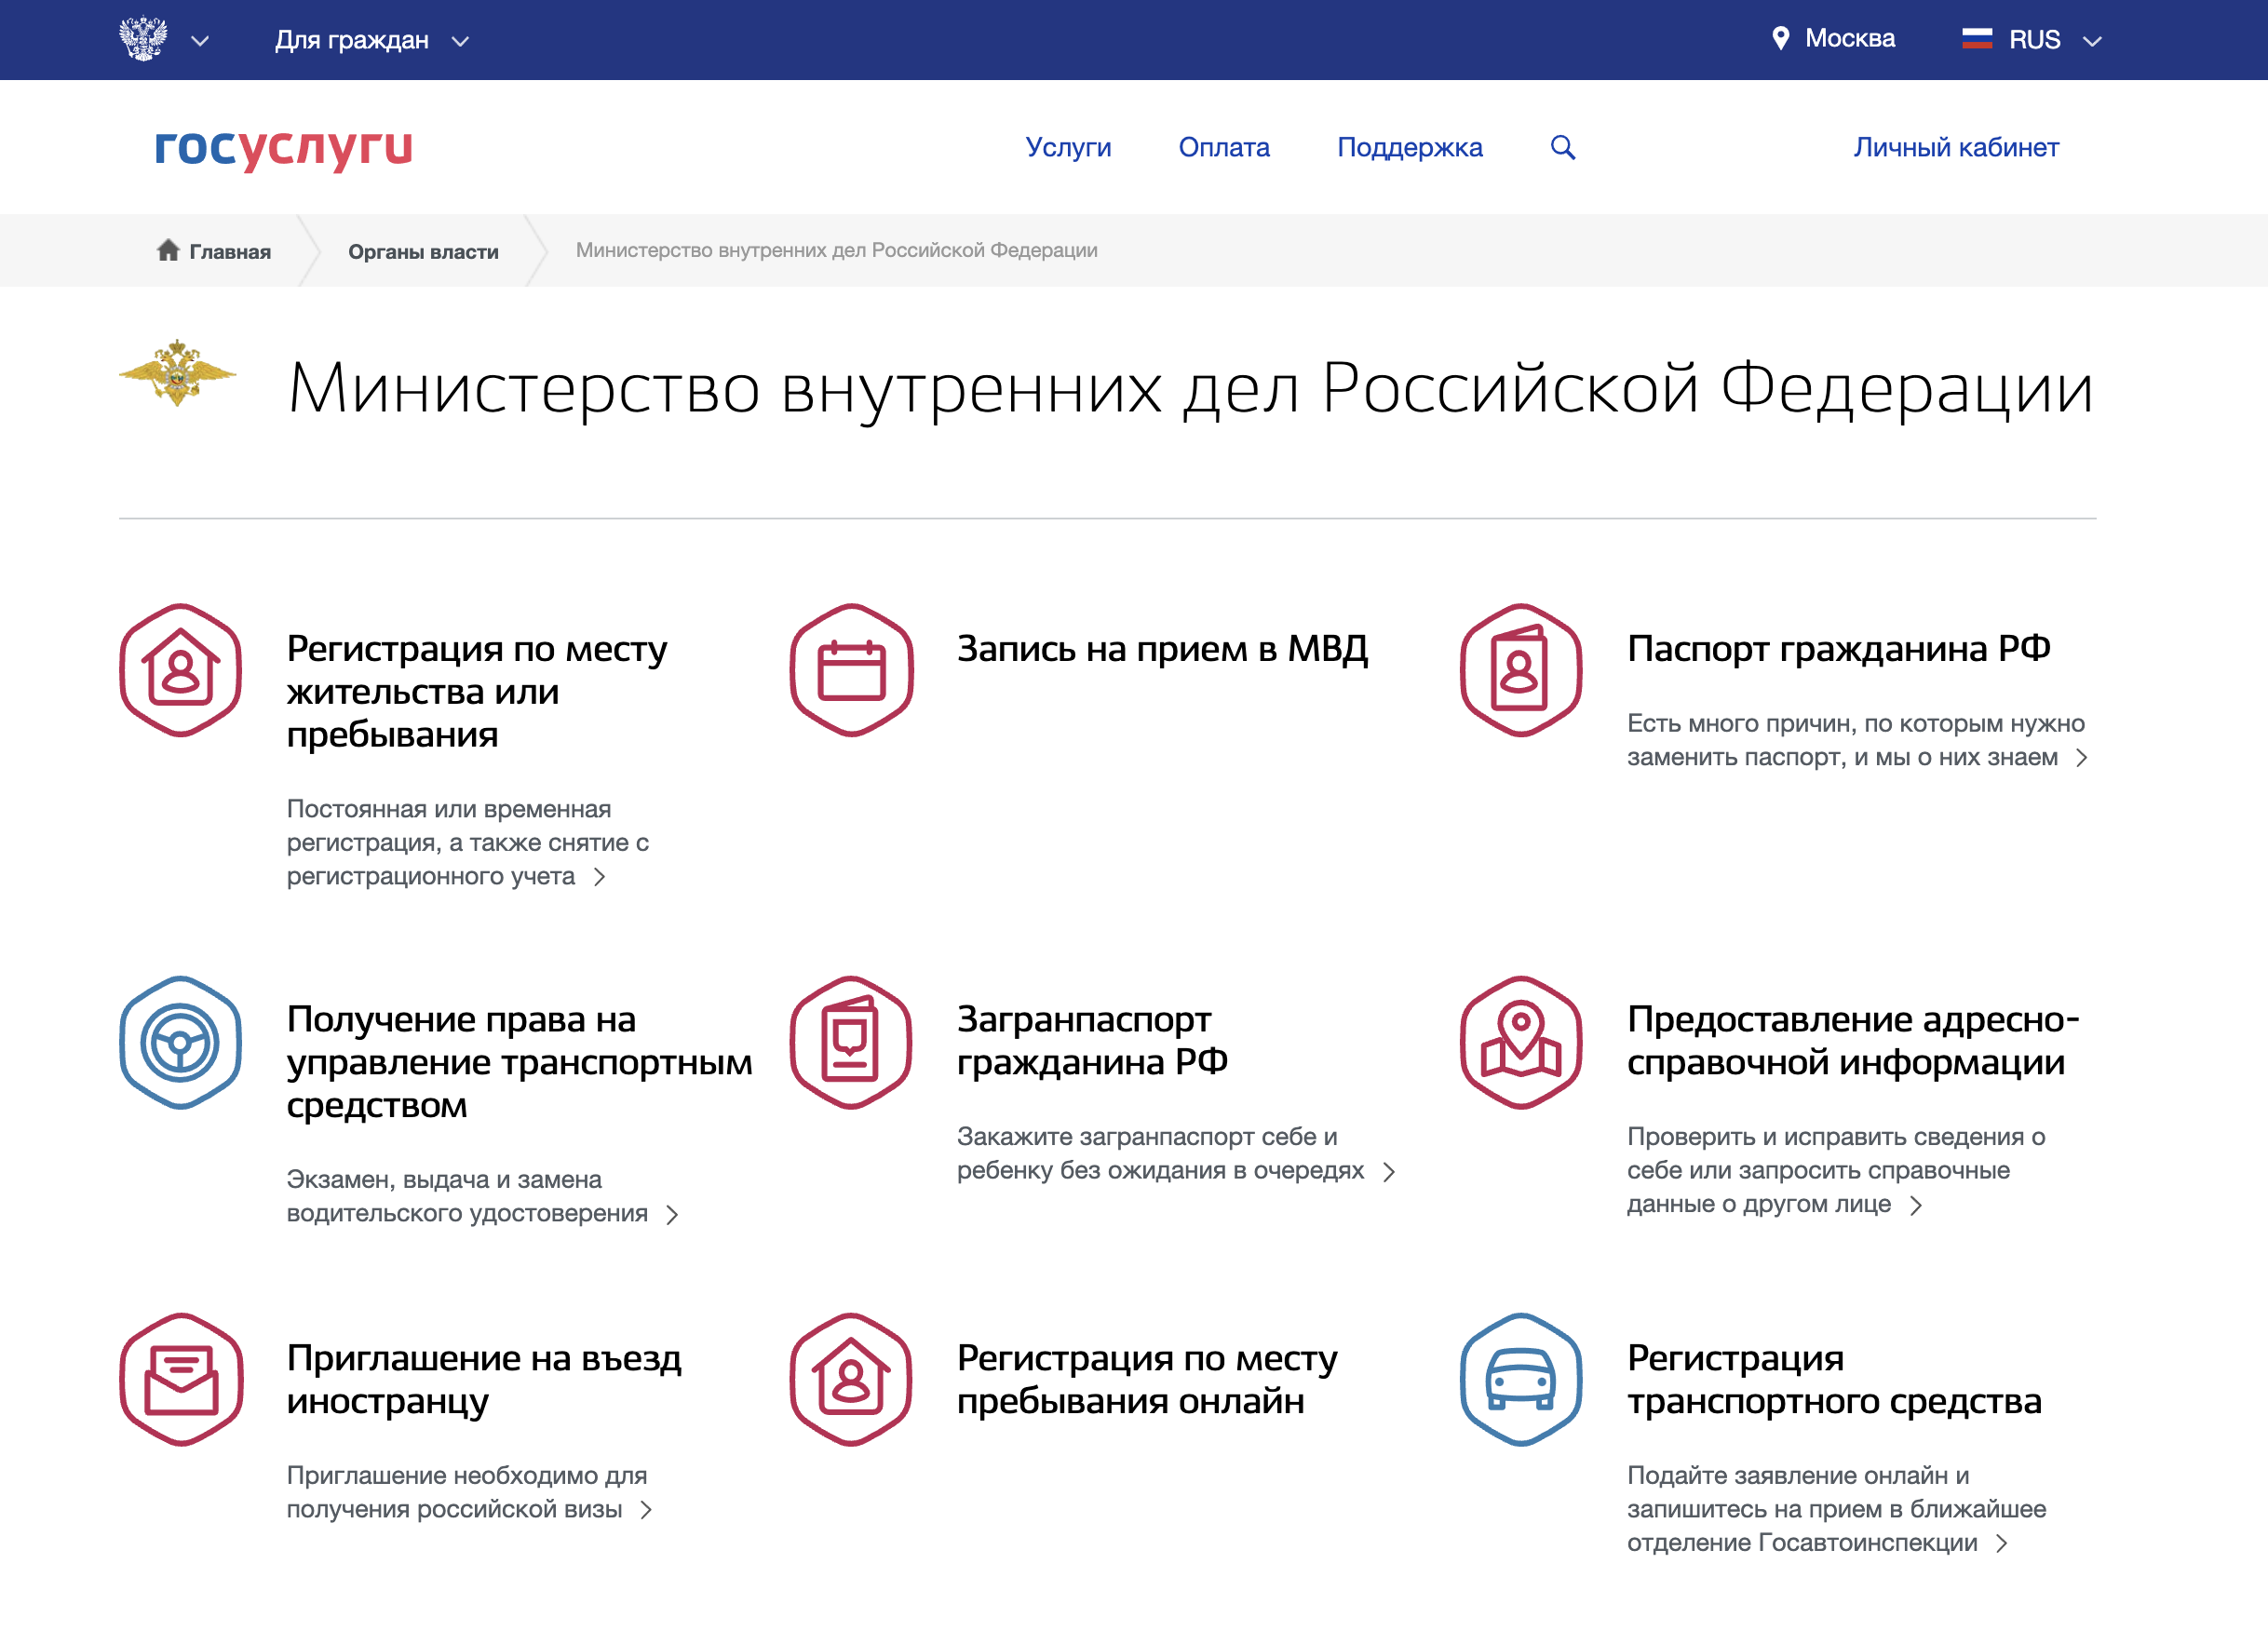This screenshot has width=2268, height=1631.
Task: Open 'Запись на прием в МВД'
Action: click(1162, 648)
